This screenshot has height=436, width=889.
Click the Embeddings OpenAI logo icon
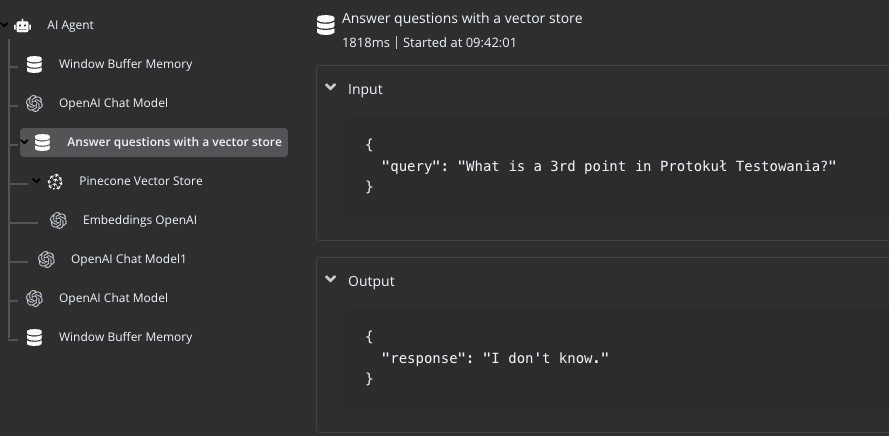tap(59, 220)
